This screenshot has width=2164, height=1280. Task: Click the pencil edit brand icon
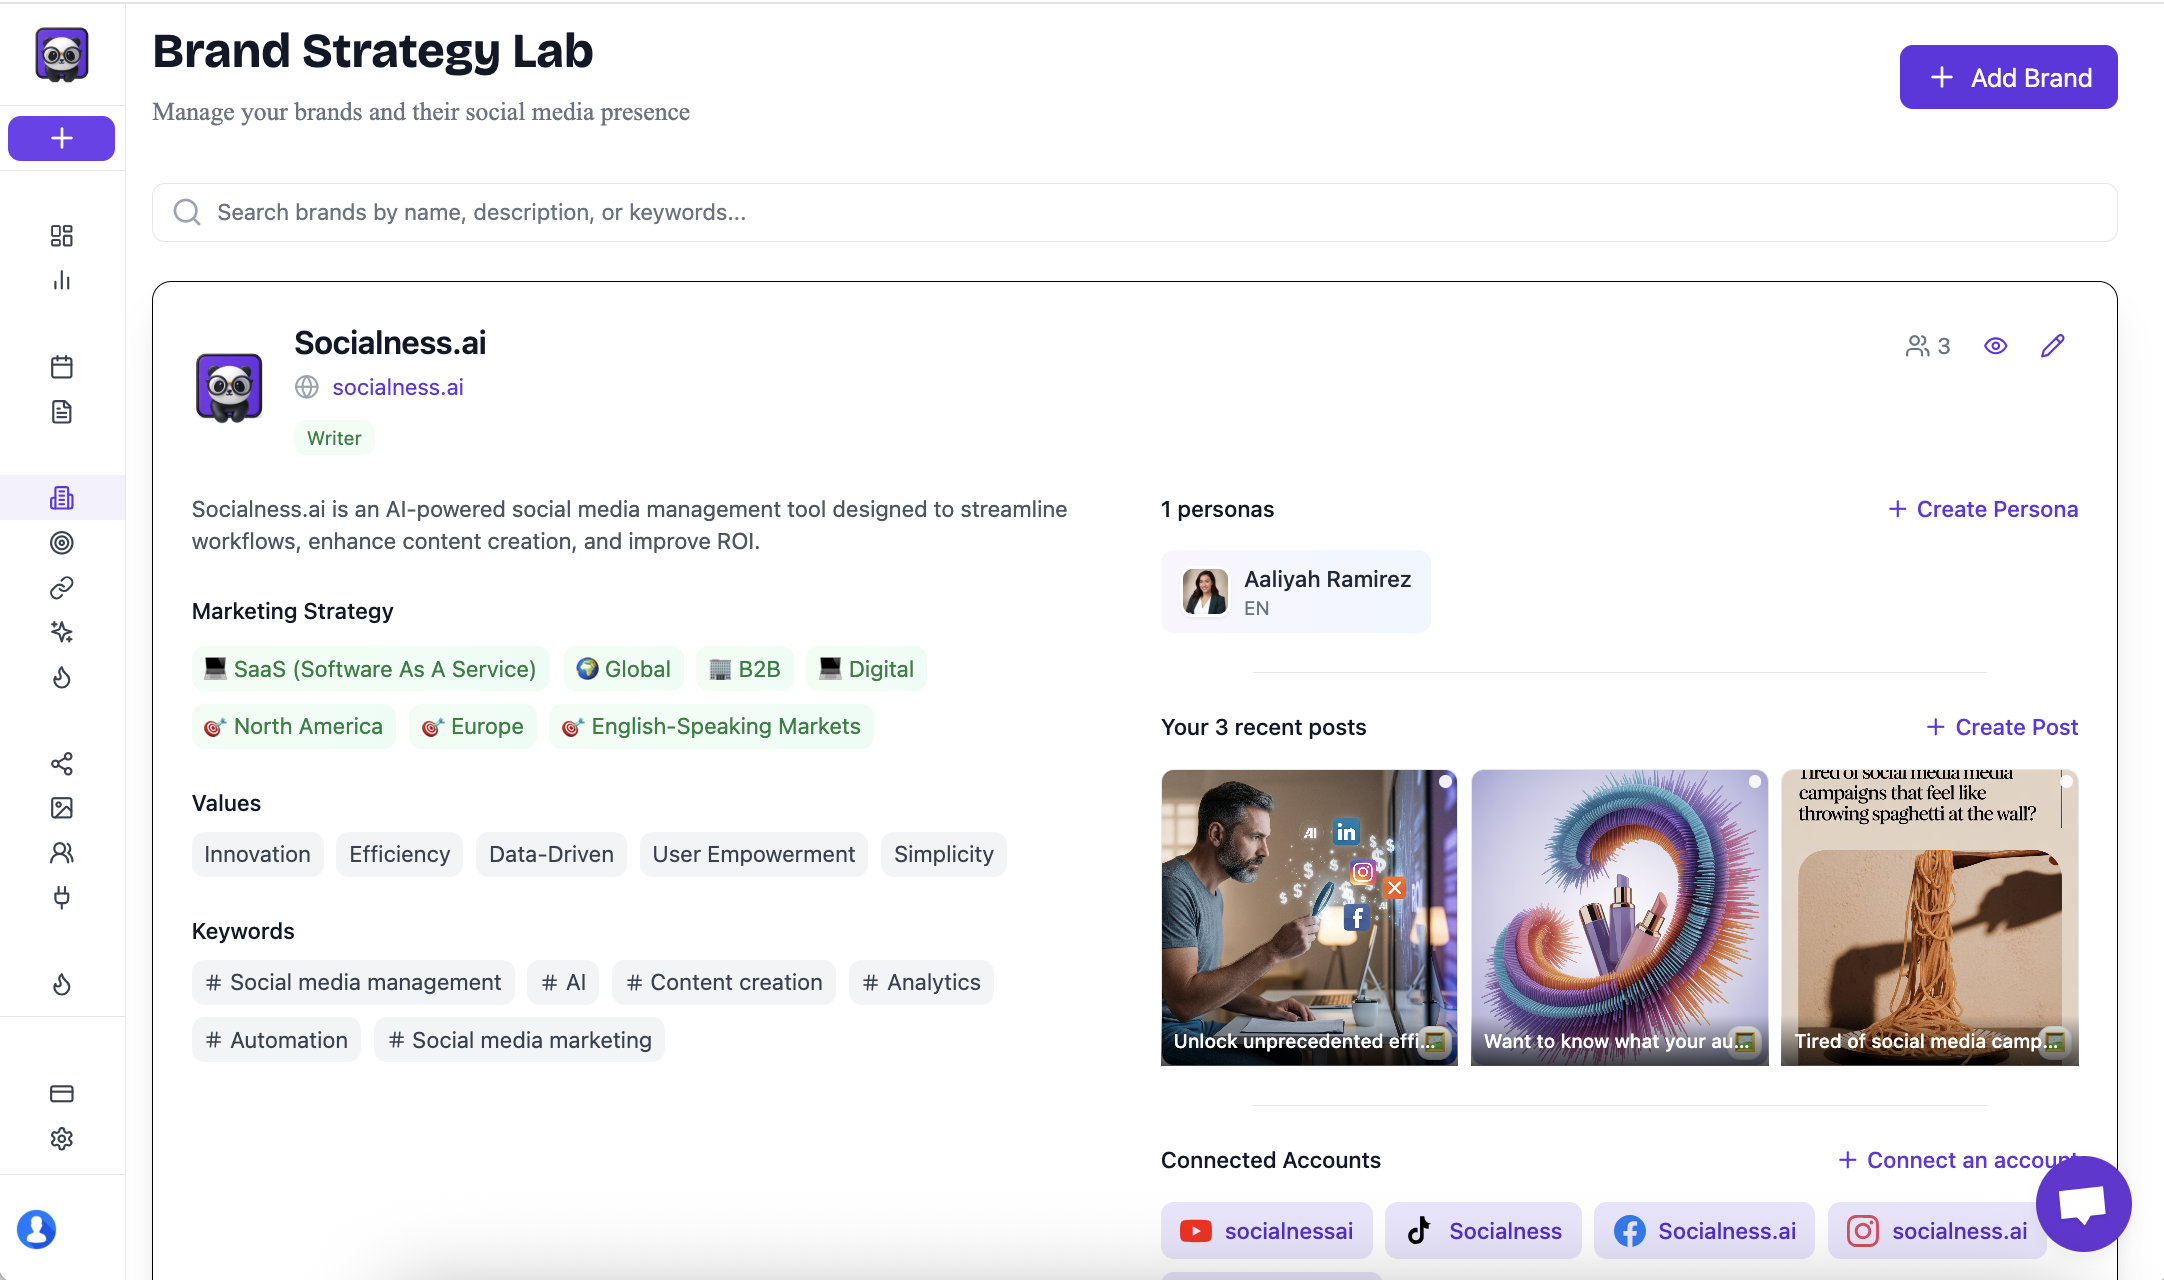(x=2052, y=346)
